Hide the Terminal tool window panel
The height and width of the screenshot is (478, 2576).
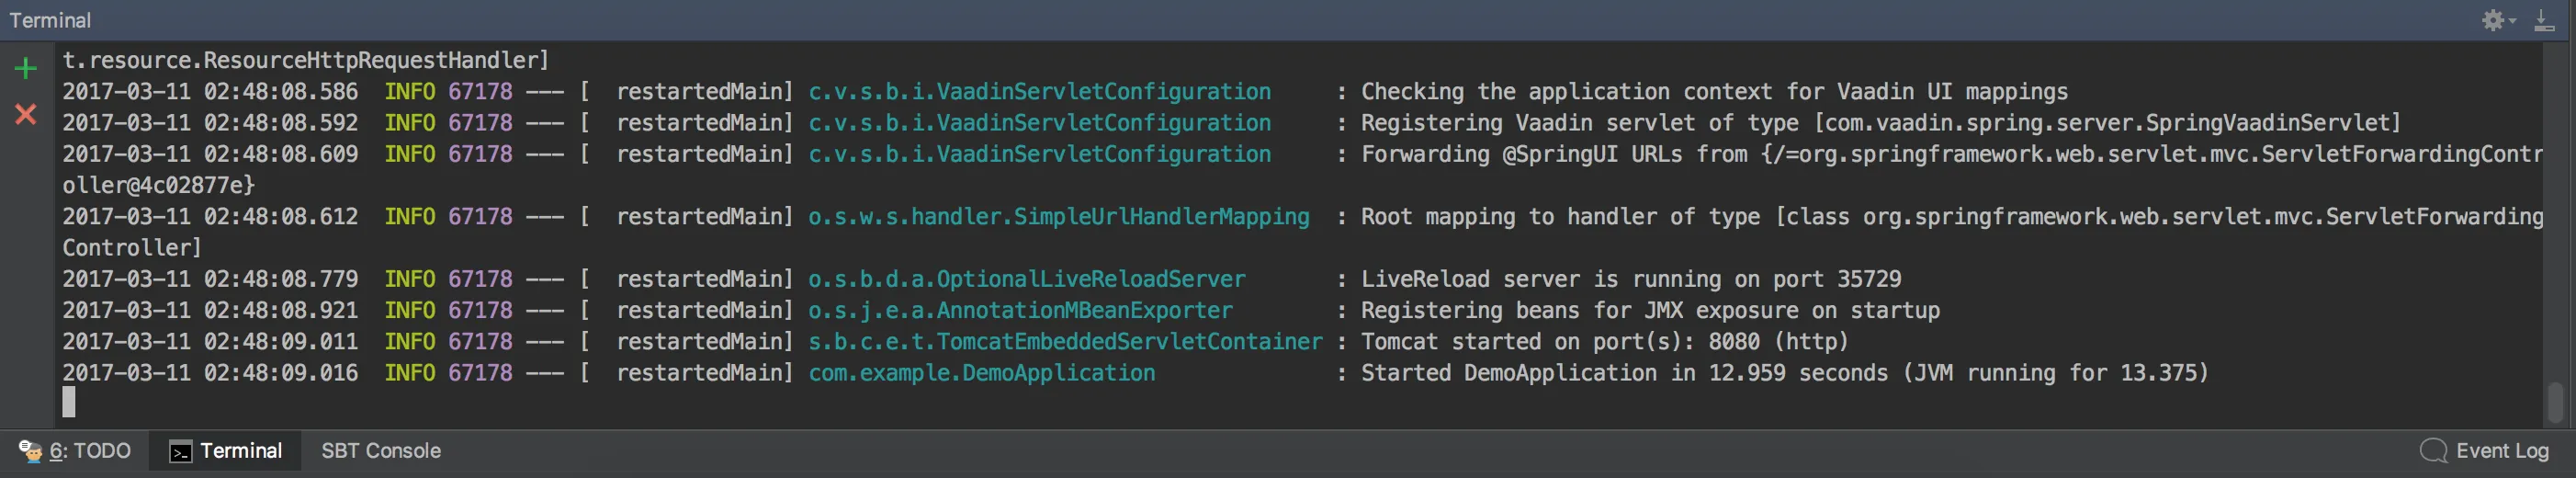2544,20
